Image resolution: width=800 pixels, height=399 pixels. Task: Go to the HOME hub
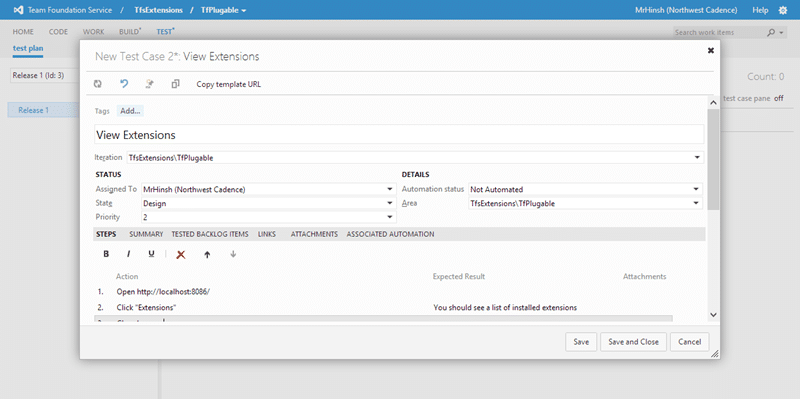(23, 32)
